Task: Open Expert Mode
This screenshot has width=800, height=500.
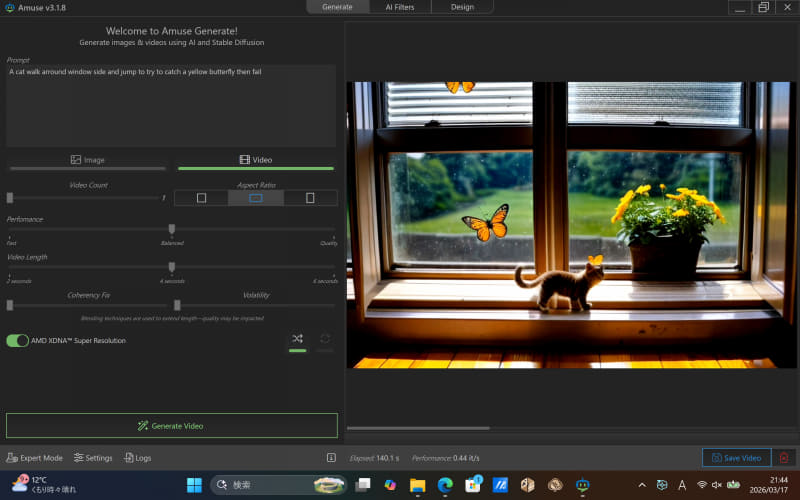Action: pyautogui.click(x=35, y=458)
